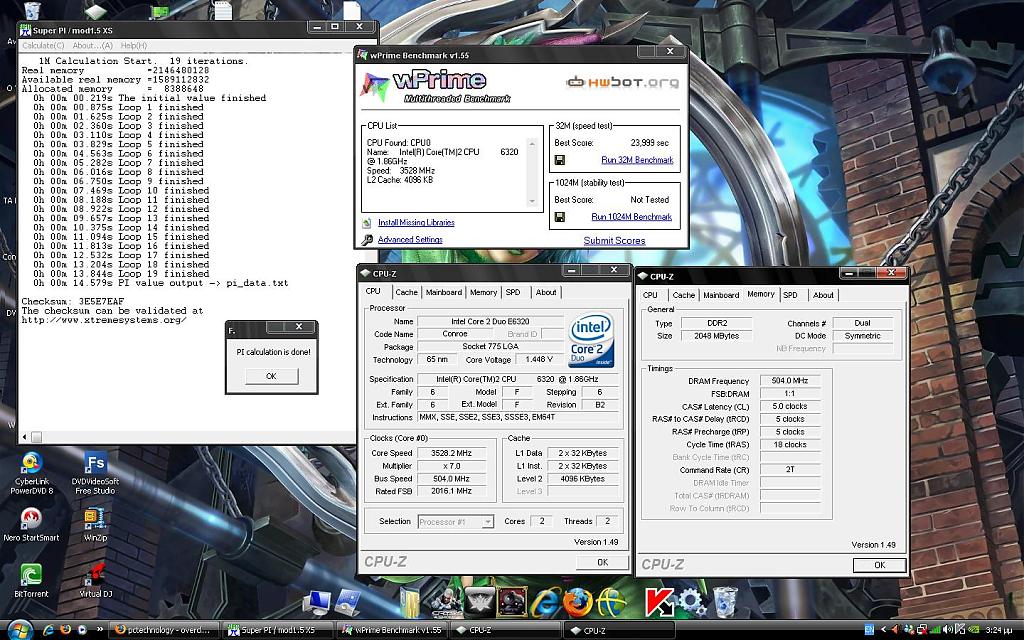The image size is (1024, 640).
Task: Click the DRAM Frequency value 504.0 MHz
Action: point(790,381)
